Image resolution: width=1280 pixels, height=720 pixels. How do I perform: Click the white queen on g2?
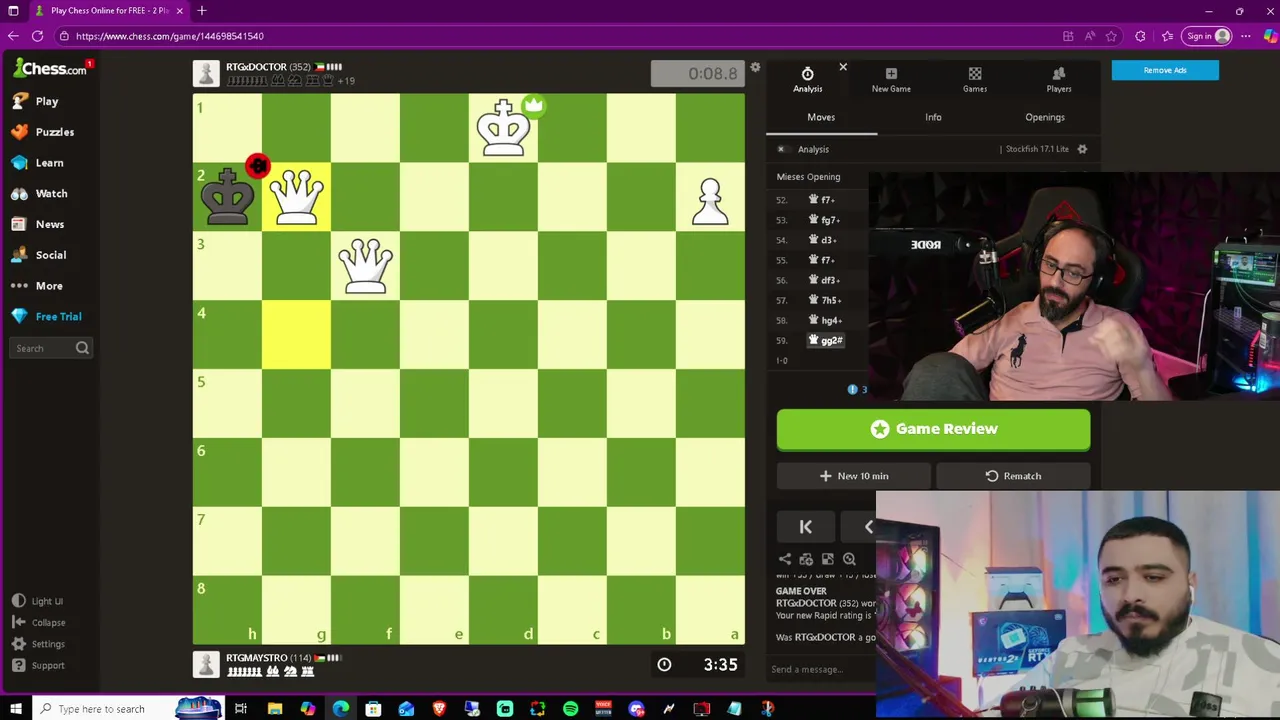coord(296,196)
